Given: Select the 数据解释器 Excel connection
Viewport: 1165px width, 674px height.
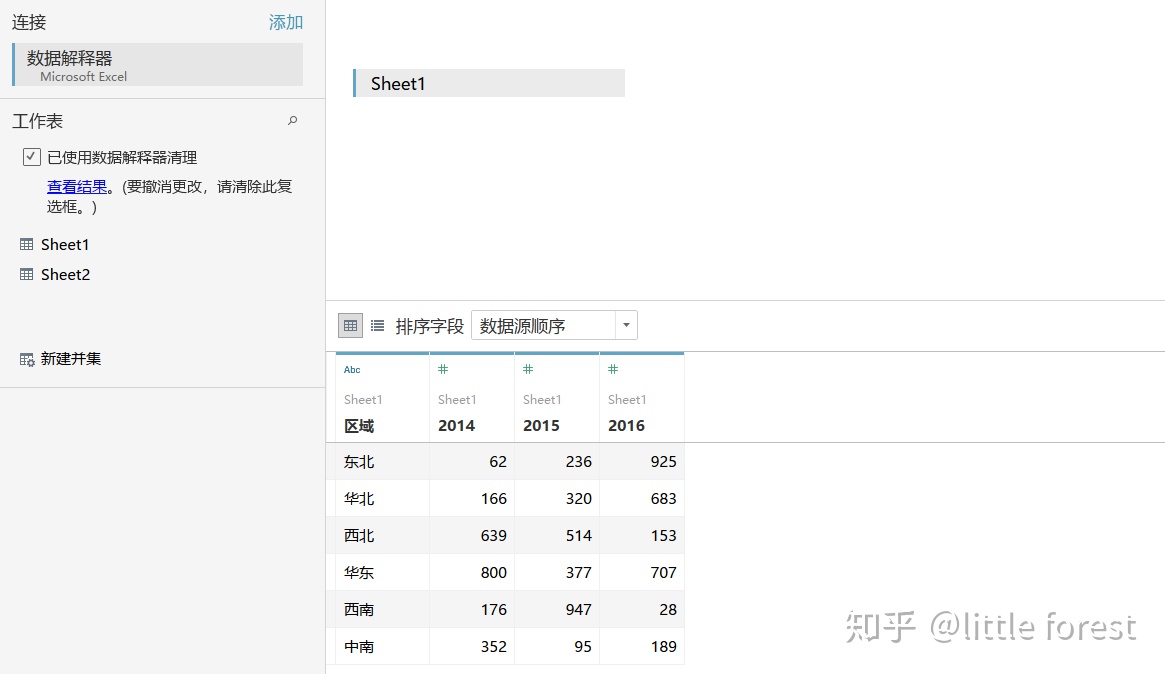Looking at the screenshot, I should pyautogui.click(x=158, y=65).
